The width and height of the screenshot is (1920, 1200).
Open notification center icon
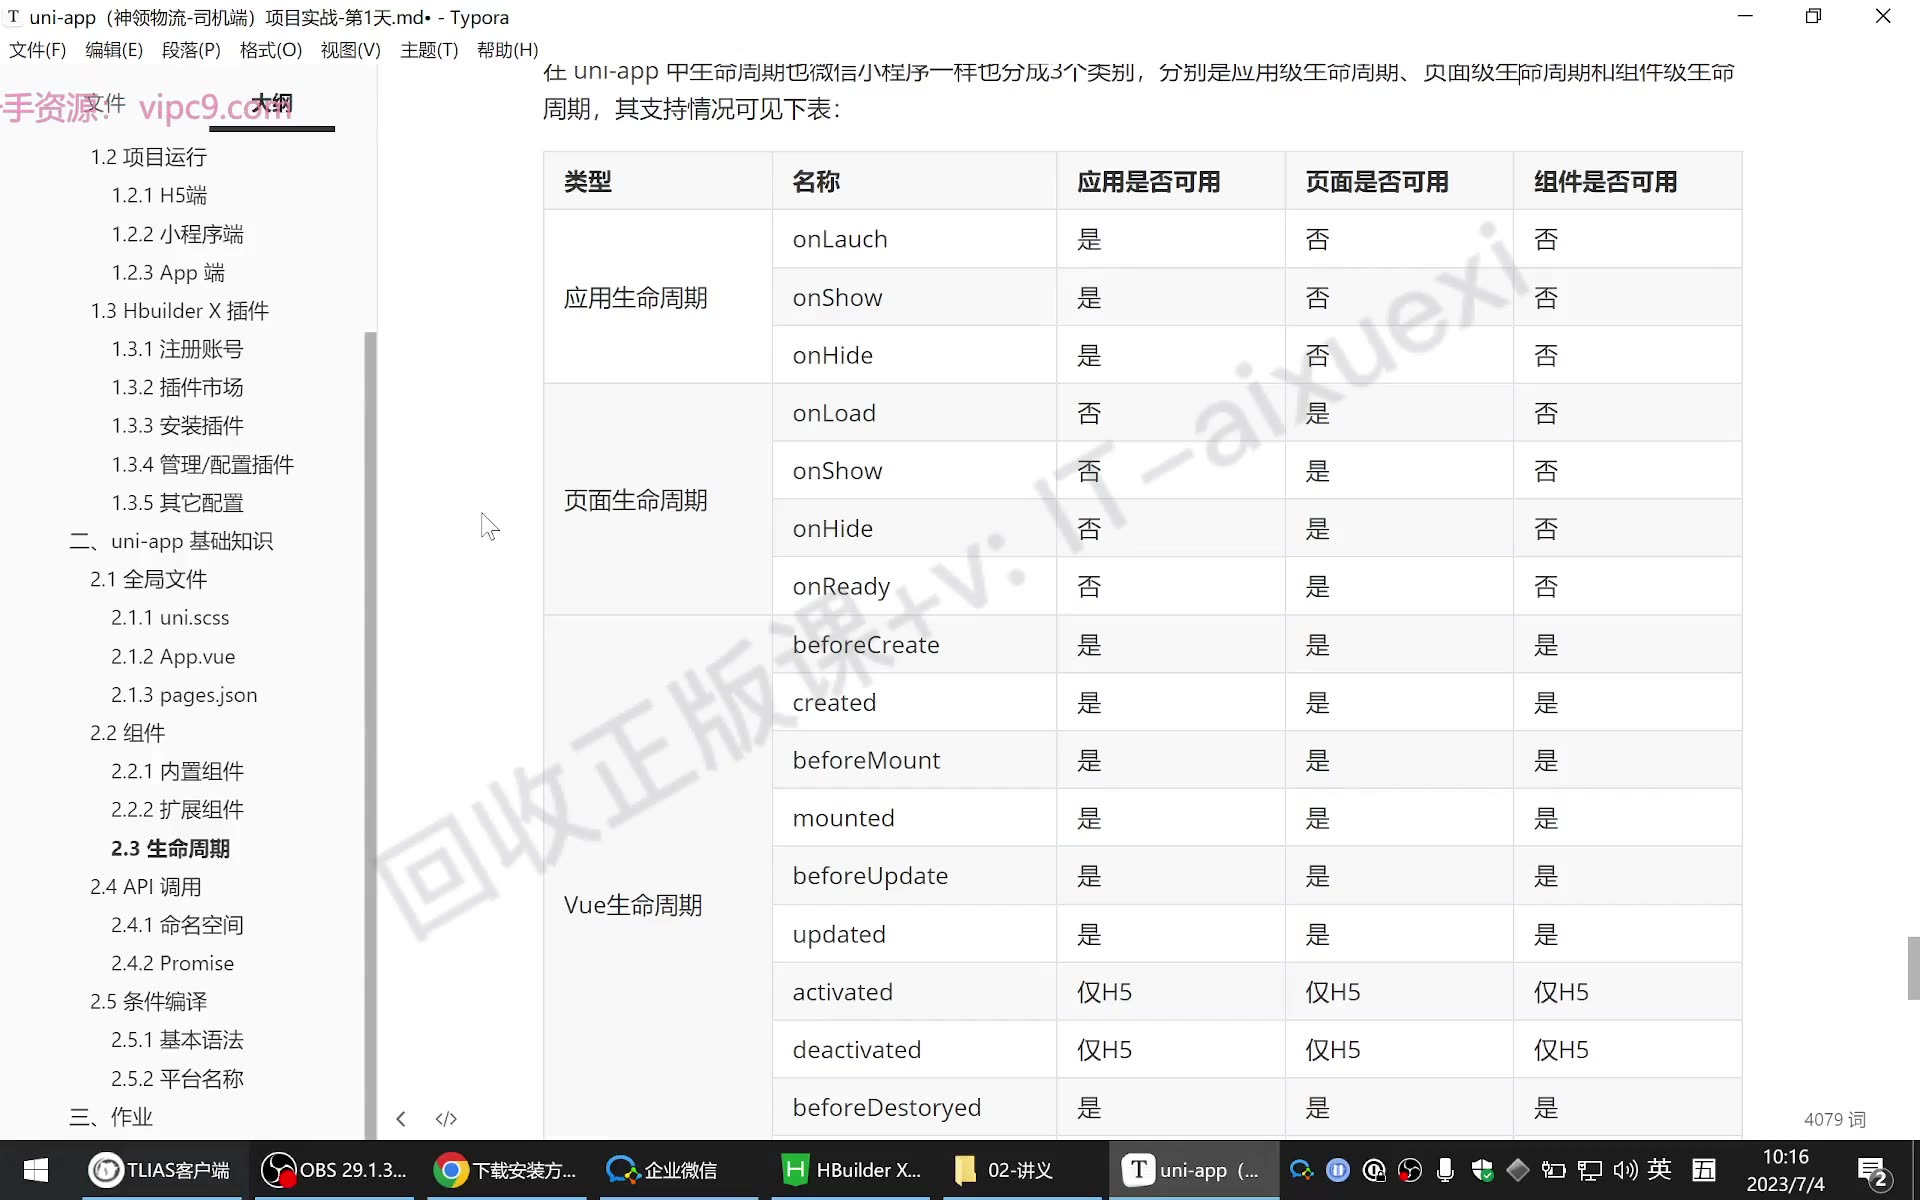[1872, 1171]
